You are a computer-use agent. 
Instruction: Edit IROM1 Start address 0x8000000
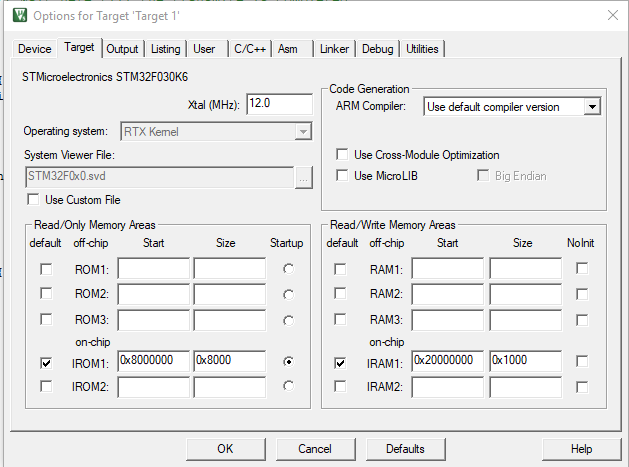point(154,361)
